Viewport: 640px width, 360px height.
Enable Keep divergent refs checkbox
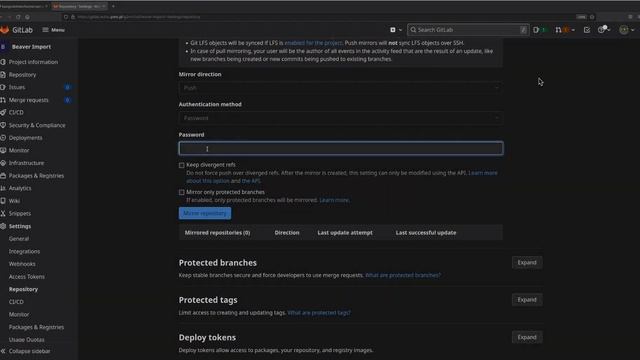[x=182, y=165]
